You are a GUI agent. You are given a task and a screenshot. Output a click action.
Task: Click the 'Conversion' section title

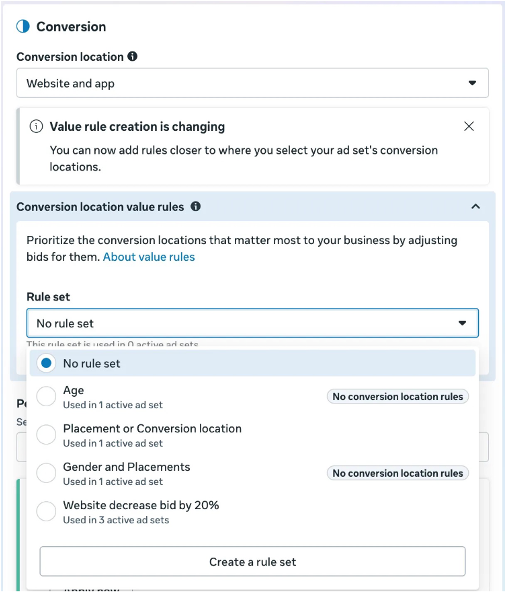tap(71, 27)
